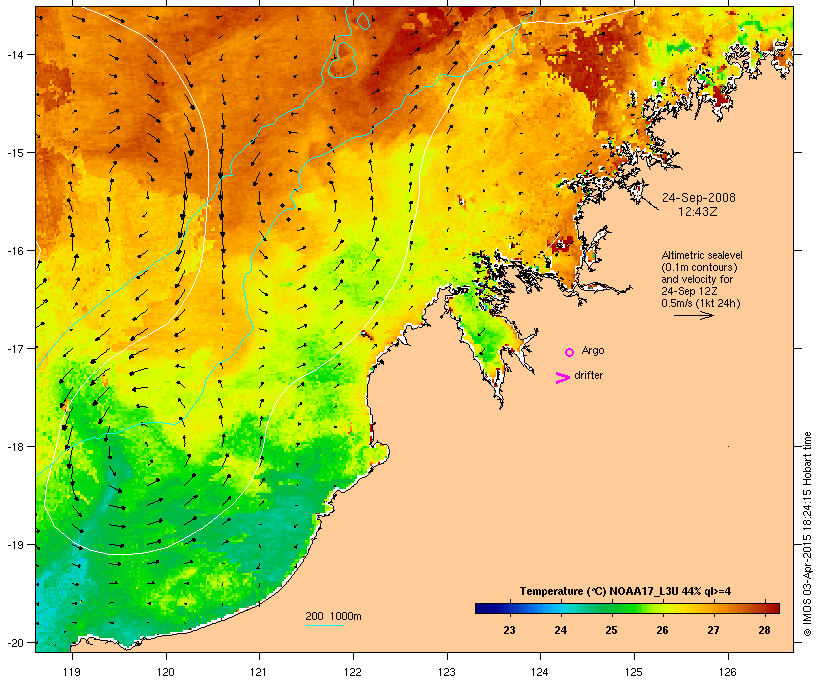Click the longitude axis label 119
This screenshot has width=820, height=680.
pos(72,672)
